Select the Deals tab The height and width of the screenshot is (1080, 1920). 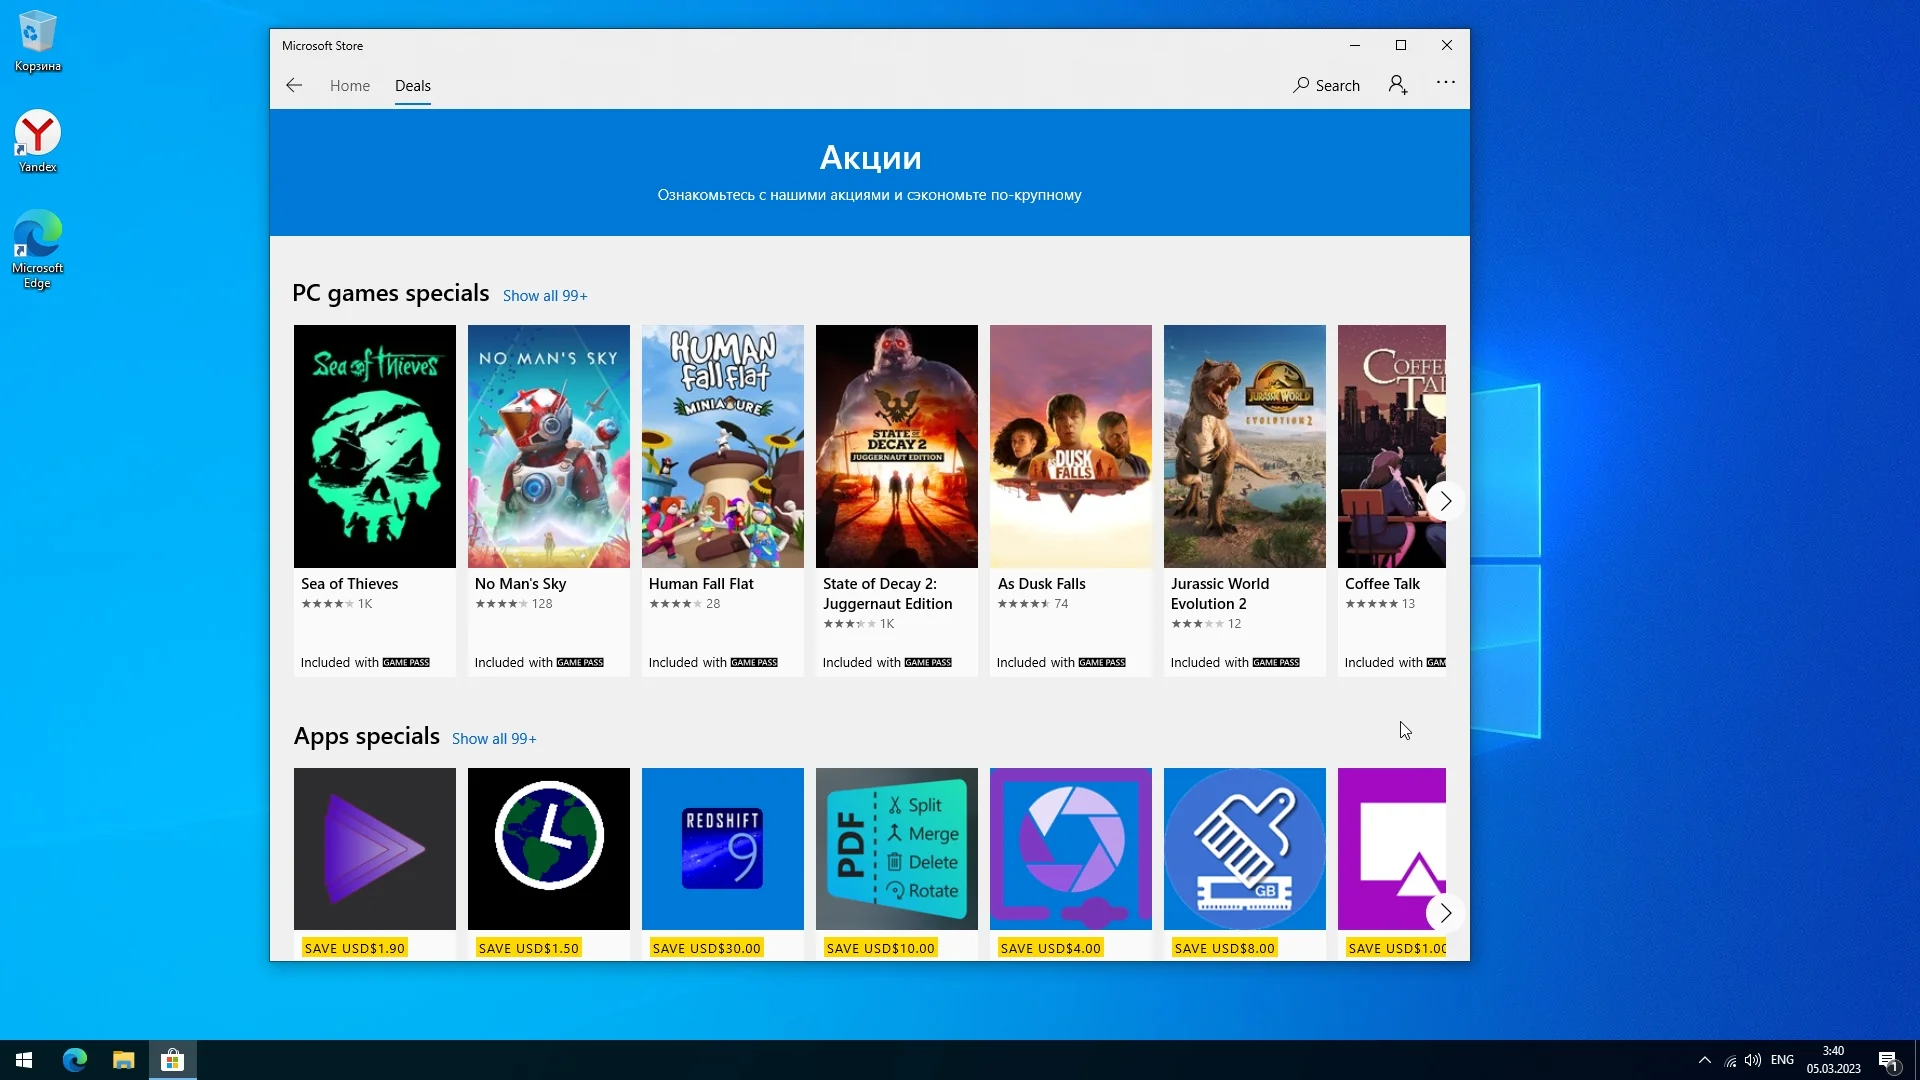pyautogui.click(x=412, y=86)
